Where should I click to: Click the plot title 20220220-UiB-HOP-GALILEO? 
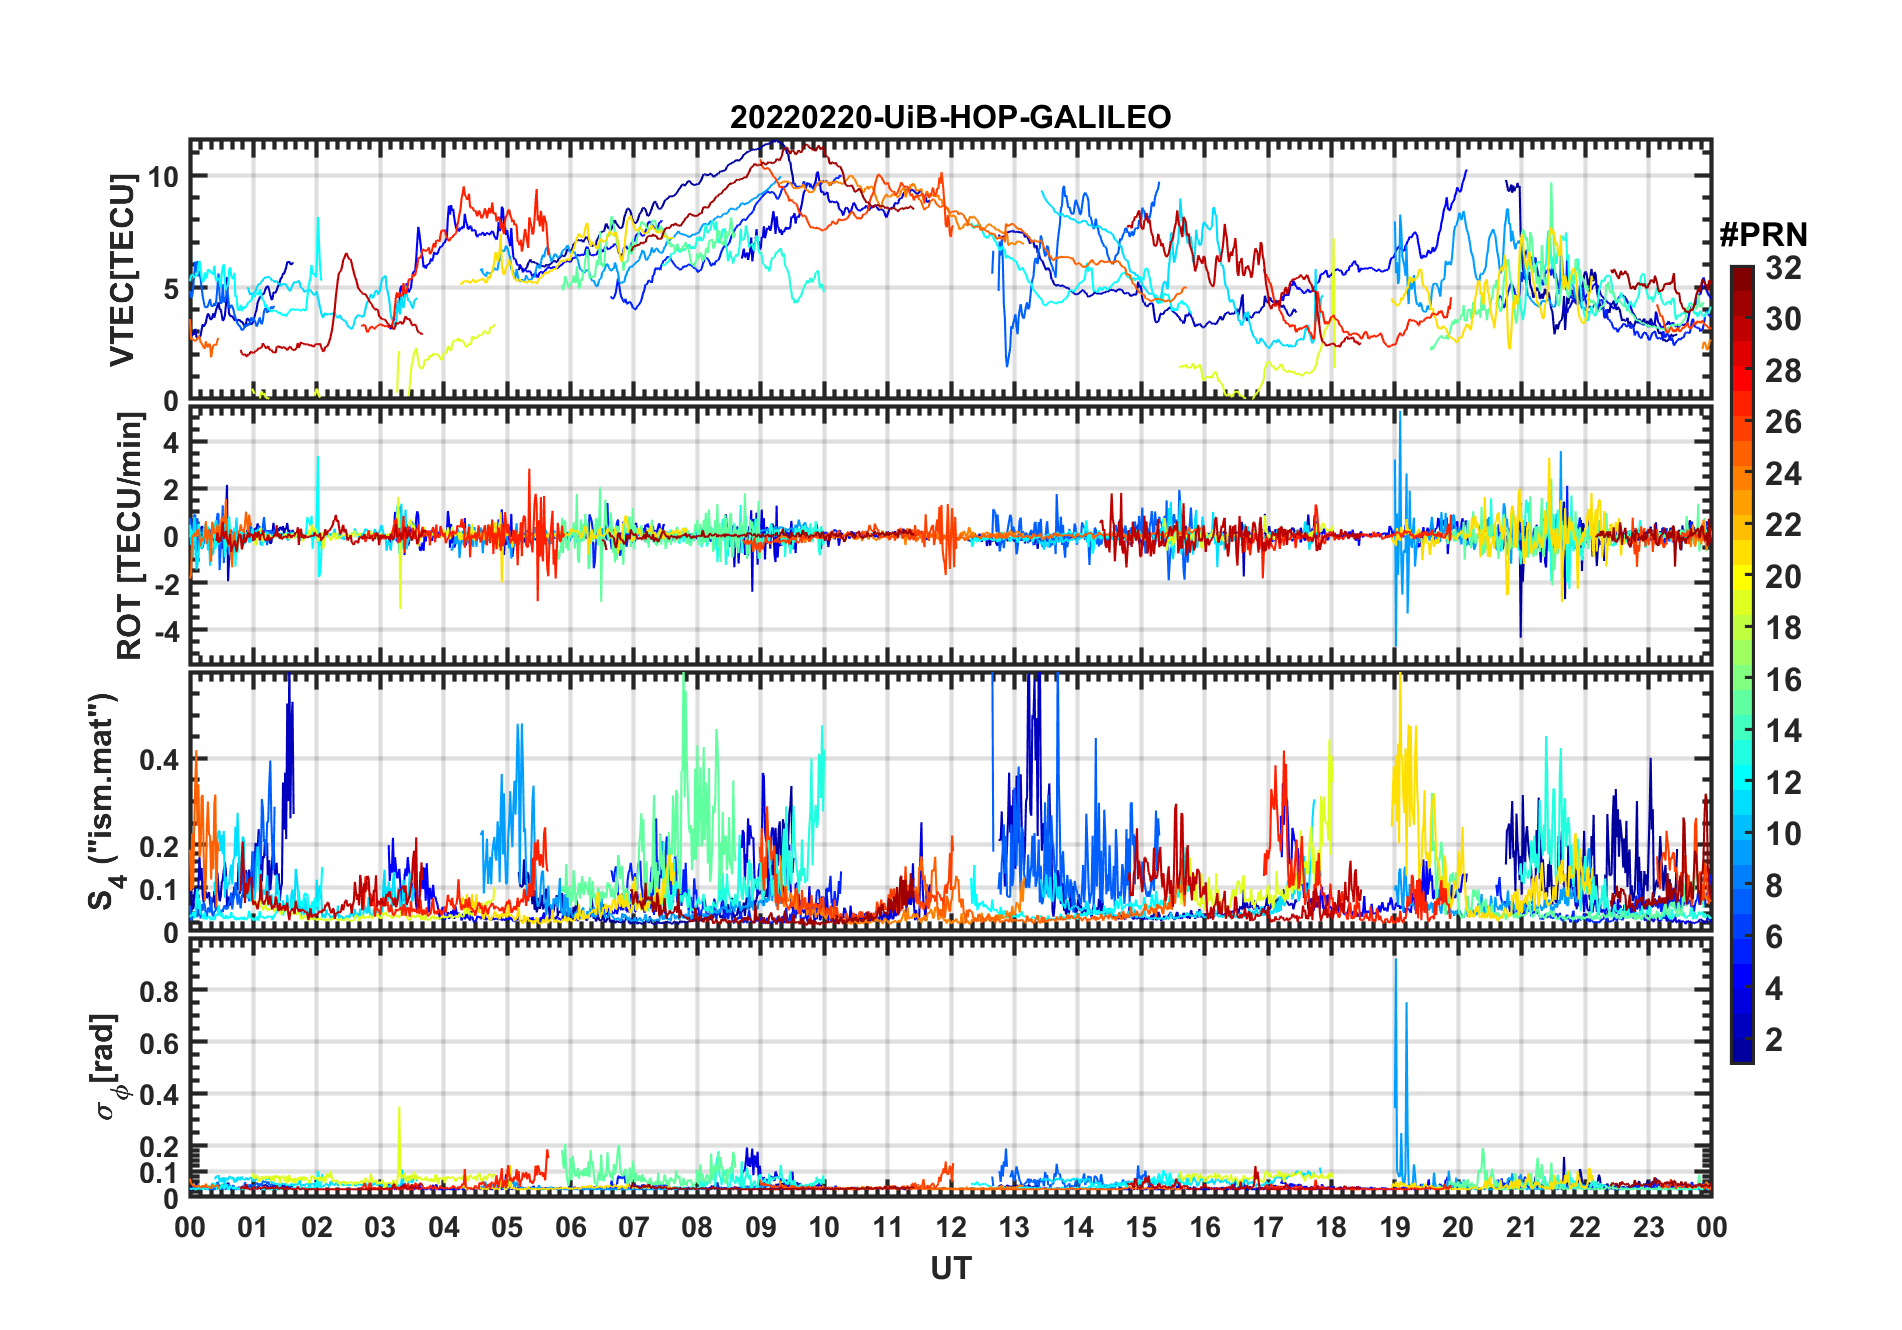[x=950, y=118]
